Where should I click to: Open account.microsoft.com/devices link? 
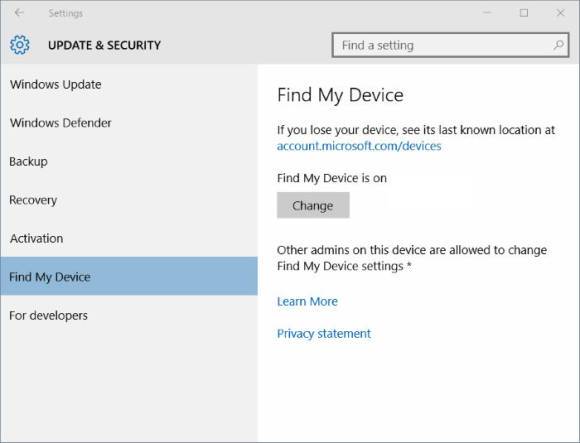tap(359, 146)
